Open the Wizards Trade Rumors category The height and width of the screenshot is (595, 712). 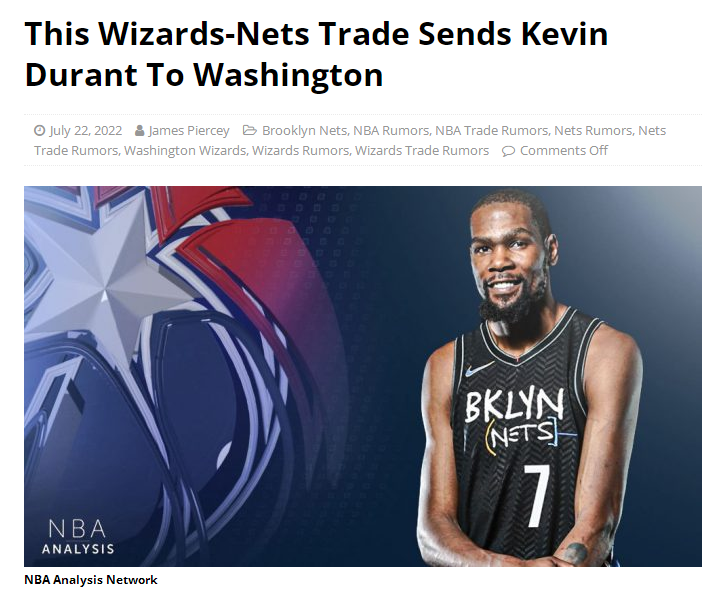click(422, 151)
